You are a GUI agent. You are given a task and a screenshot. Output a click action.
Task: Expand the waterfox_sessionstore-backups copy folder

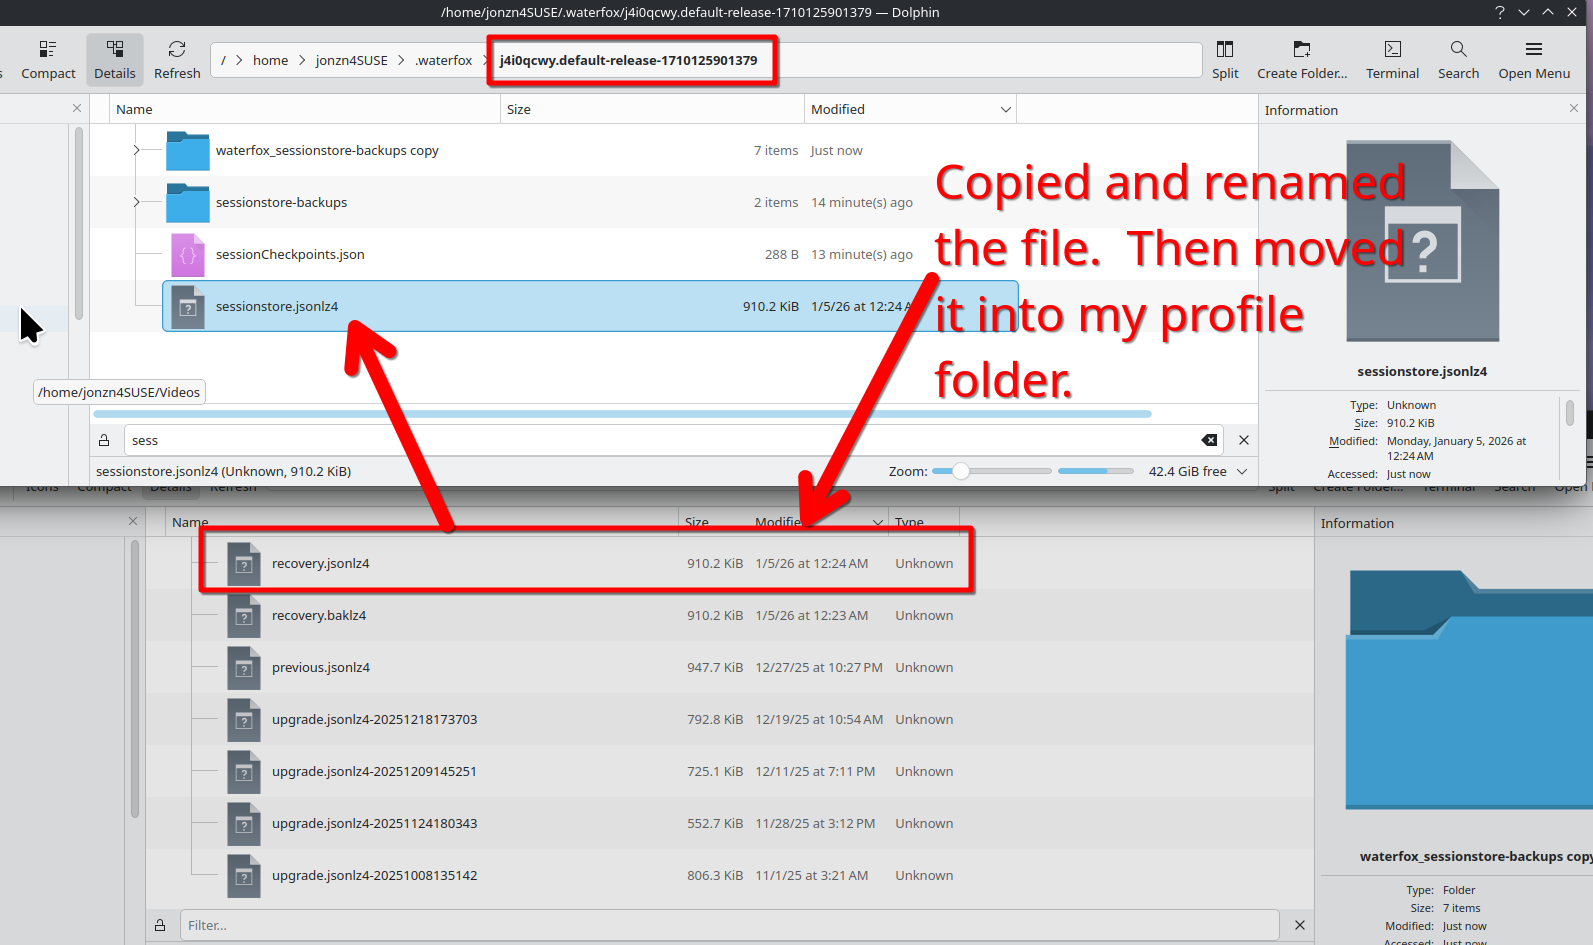click(x=137, y=150)
